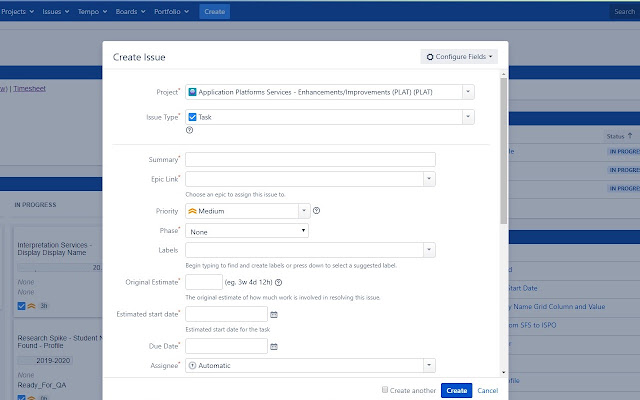
Task: Click the Medium priority icon
Action: pyautogui.click(x=192, y=211)
